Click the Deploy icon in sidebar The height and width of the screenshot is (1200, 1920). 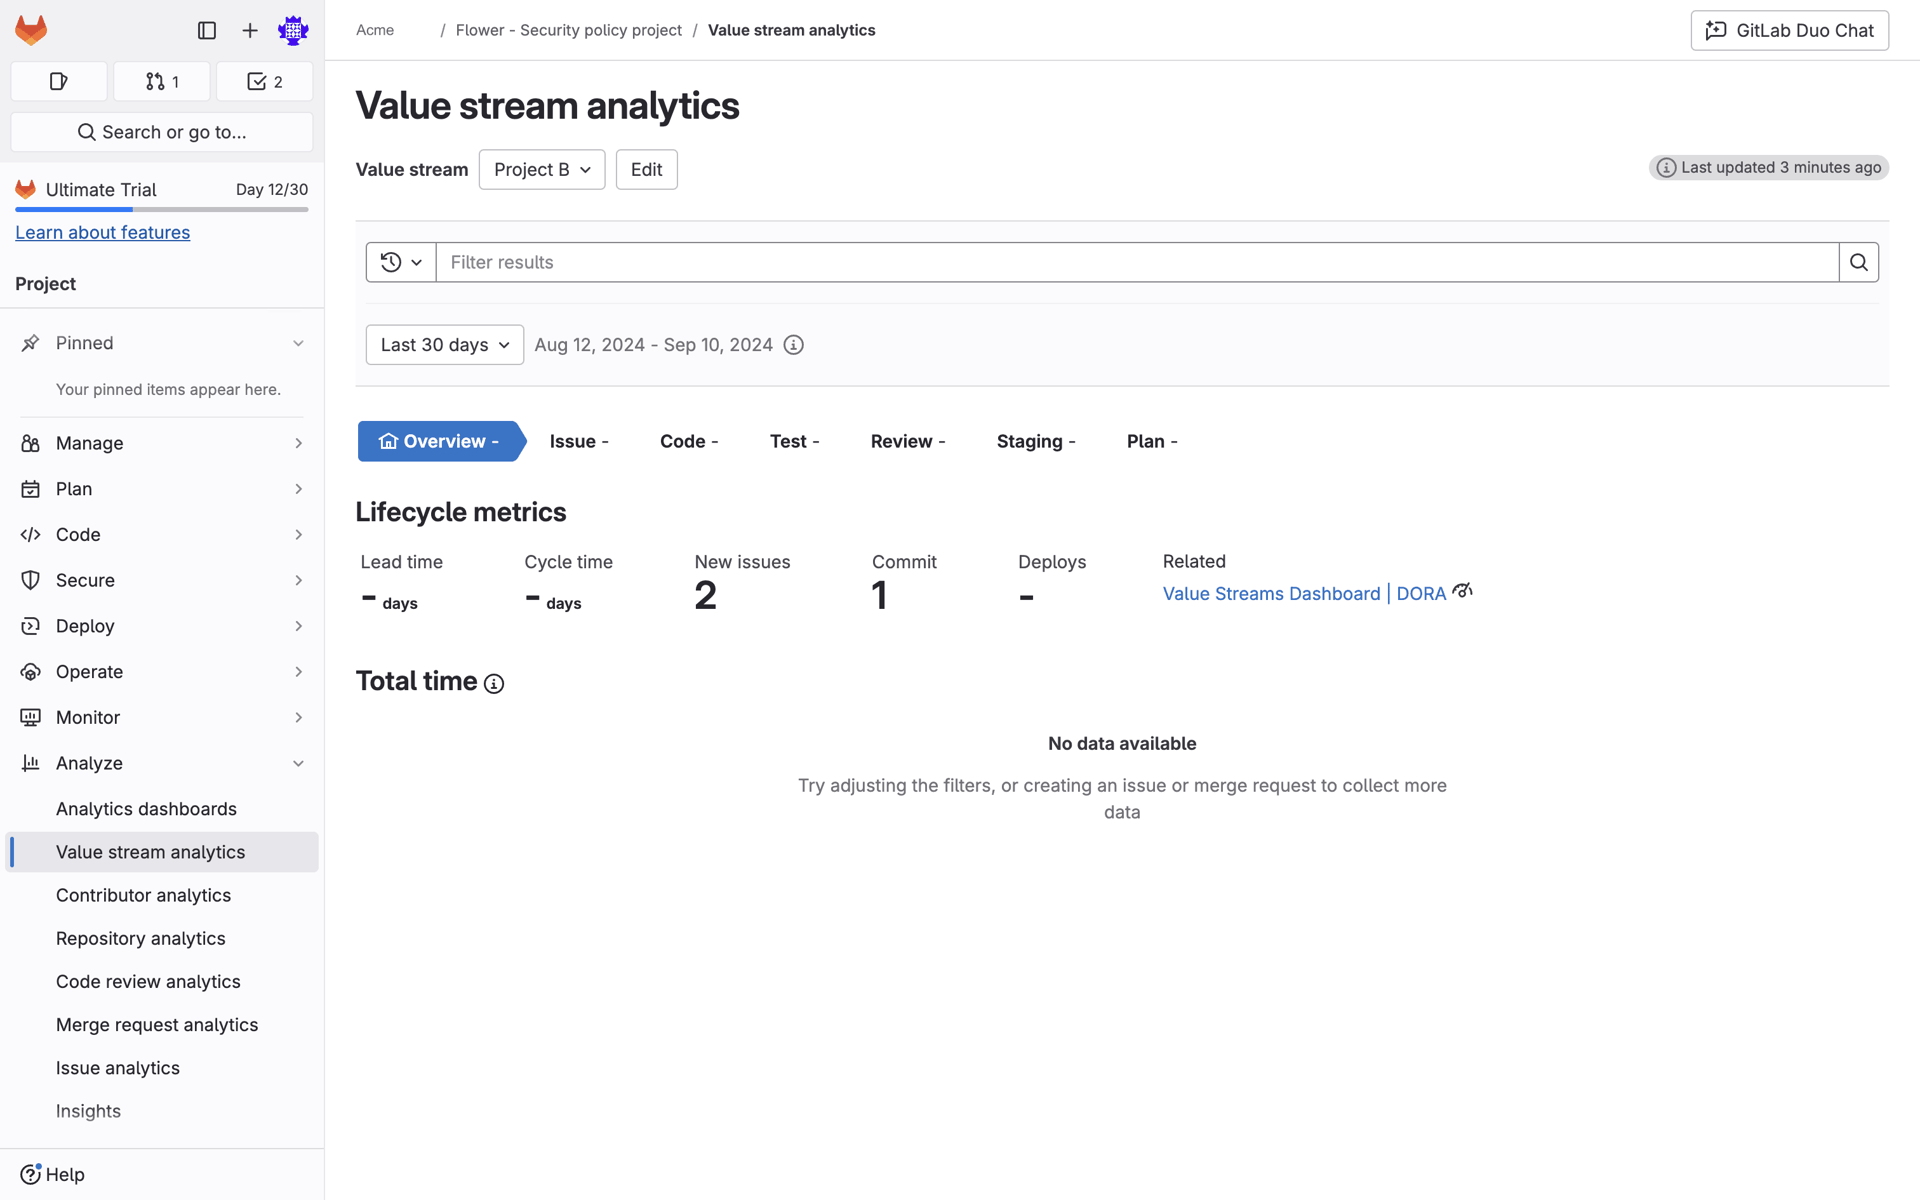coord(31,626)
